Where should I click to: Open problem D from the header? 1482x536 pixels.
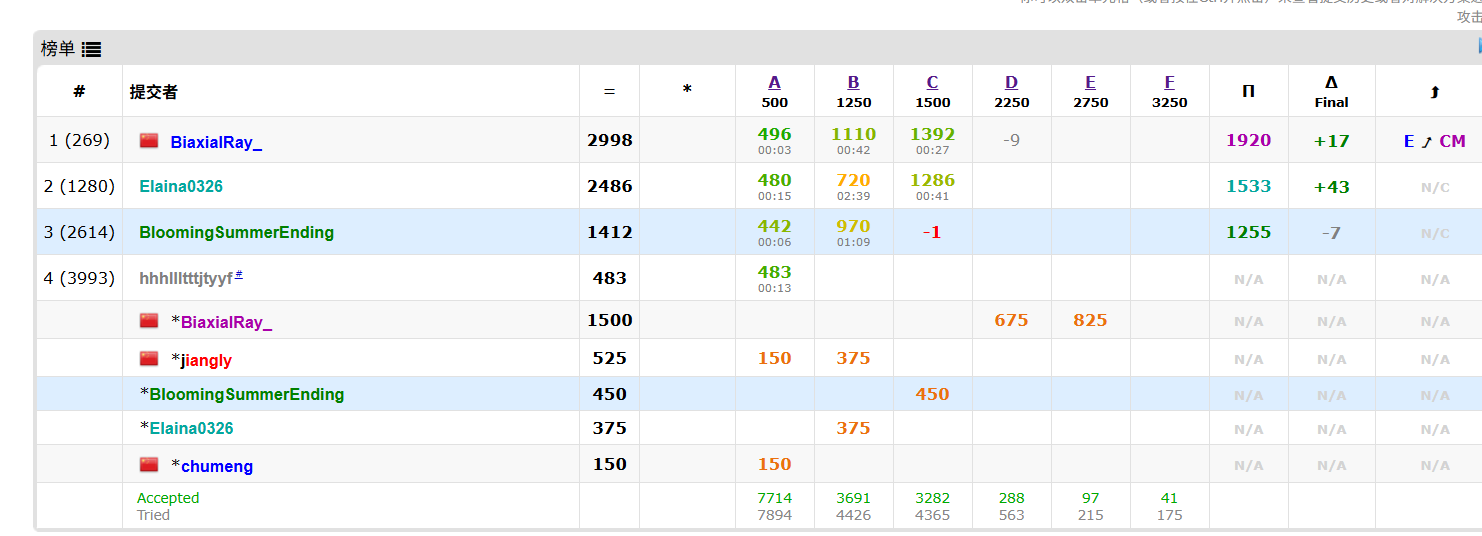1011,83
